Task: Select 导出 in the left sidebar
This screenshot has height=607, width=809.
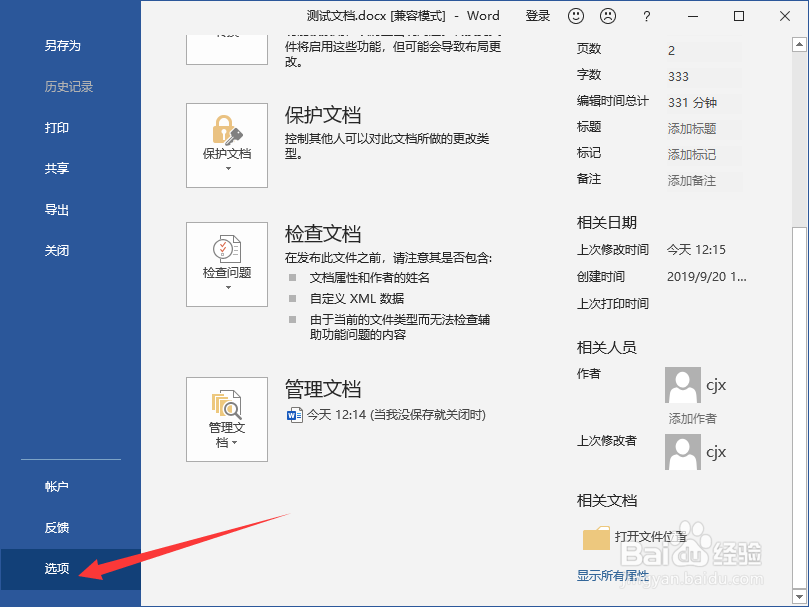Action: (x=57, y=209)
